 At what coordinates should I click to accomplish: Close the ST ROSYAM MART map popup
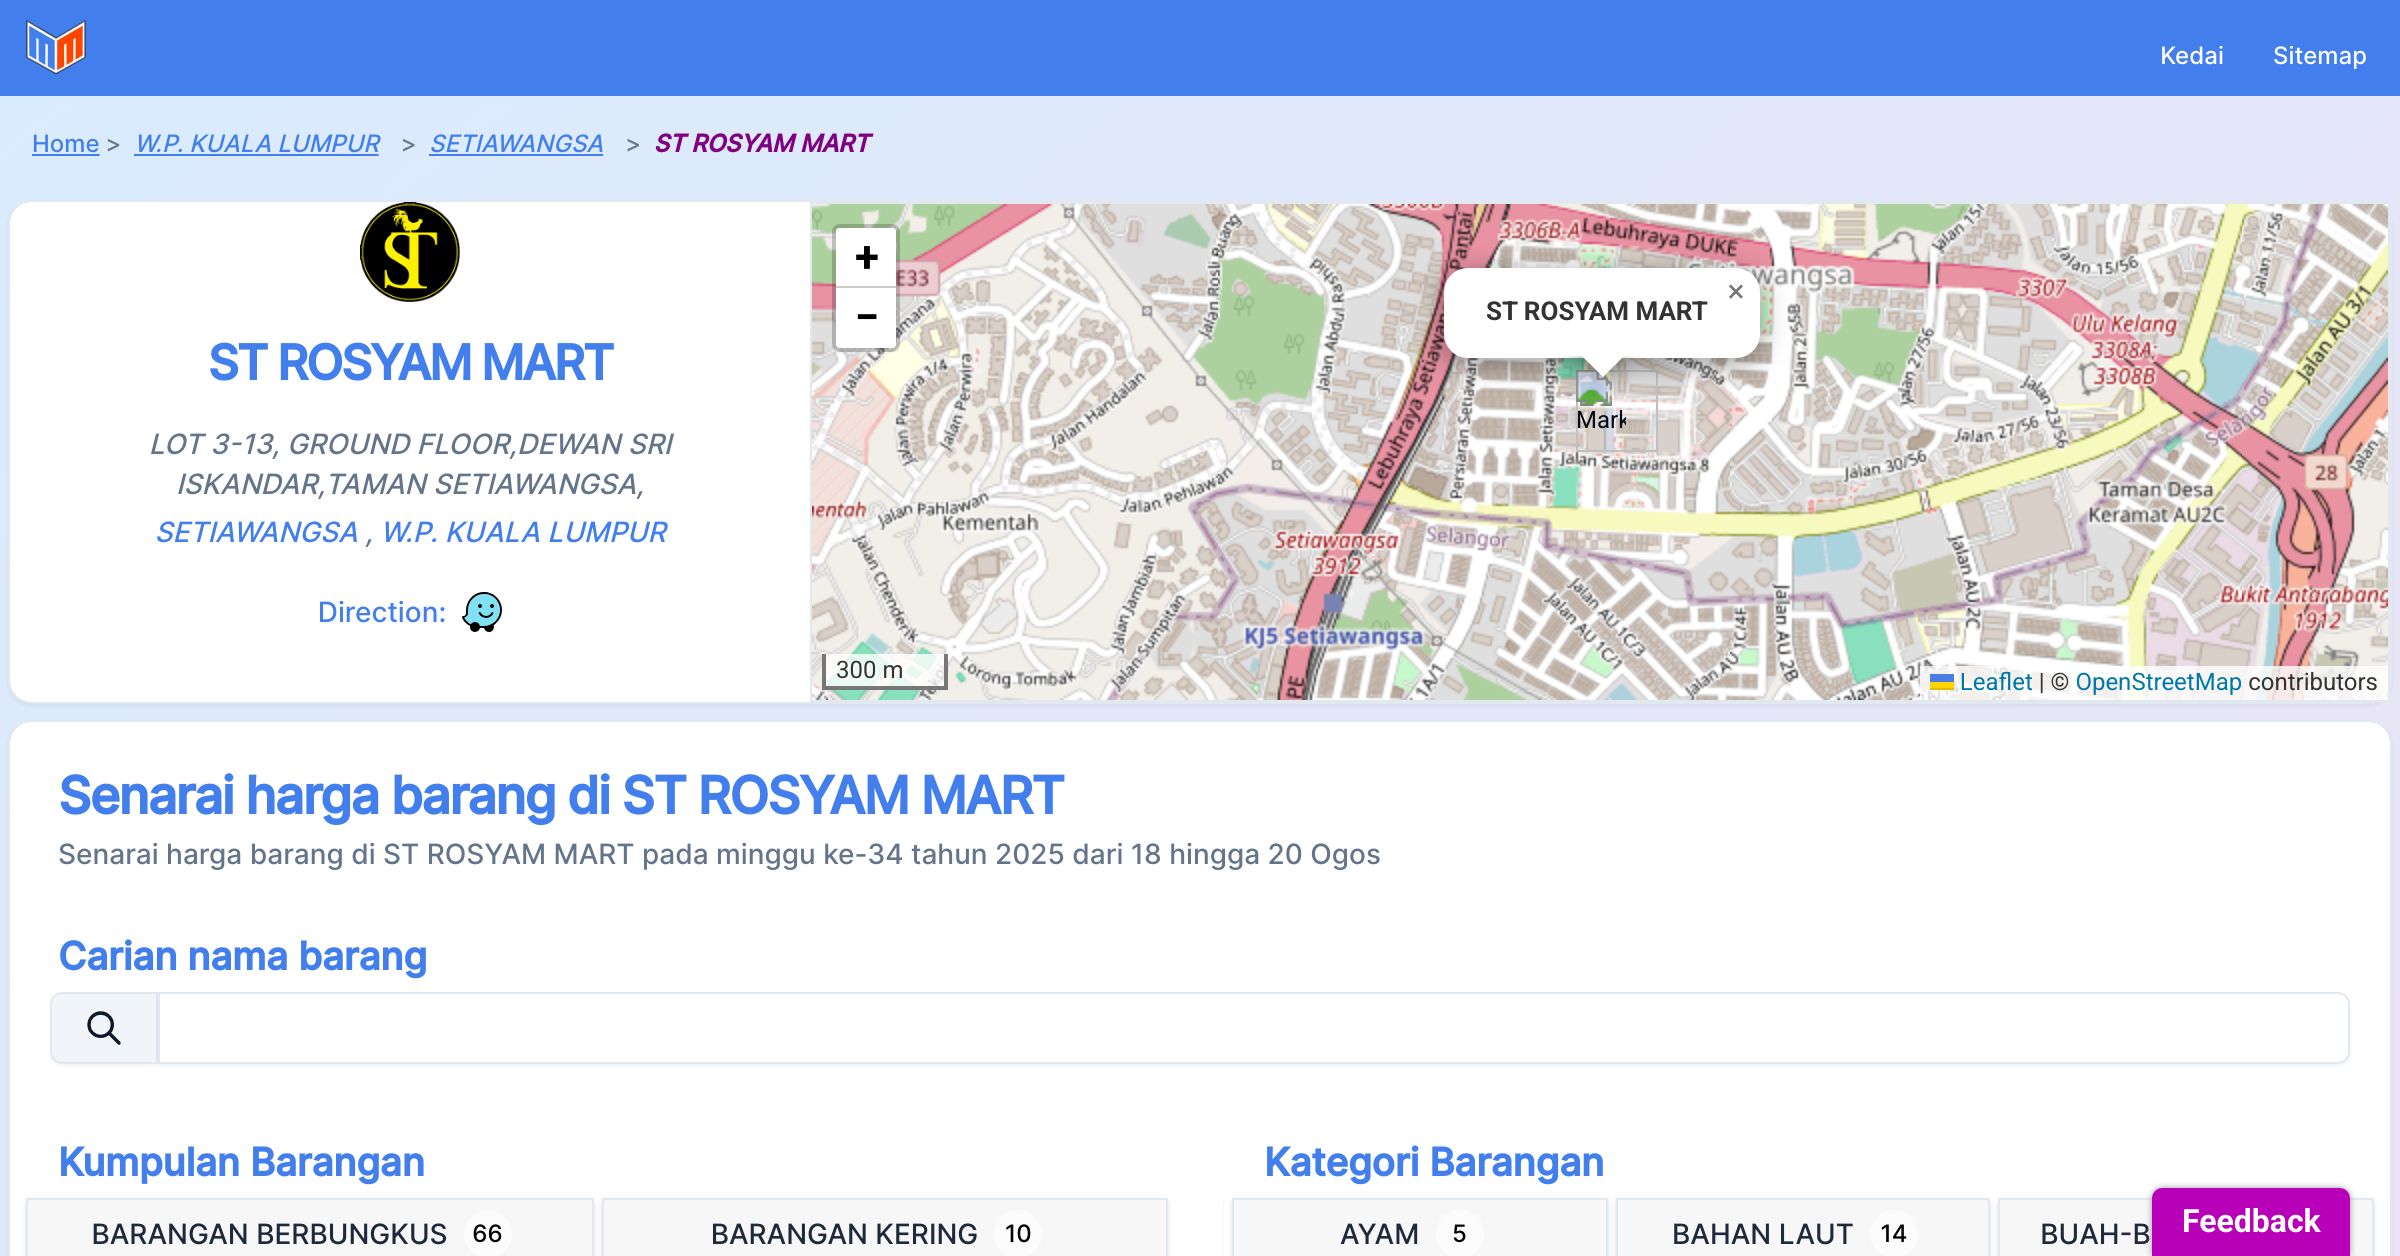pos(1735,292)
